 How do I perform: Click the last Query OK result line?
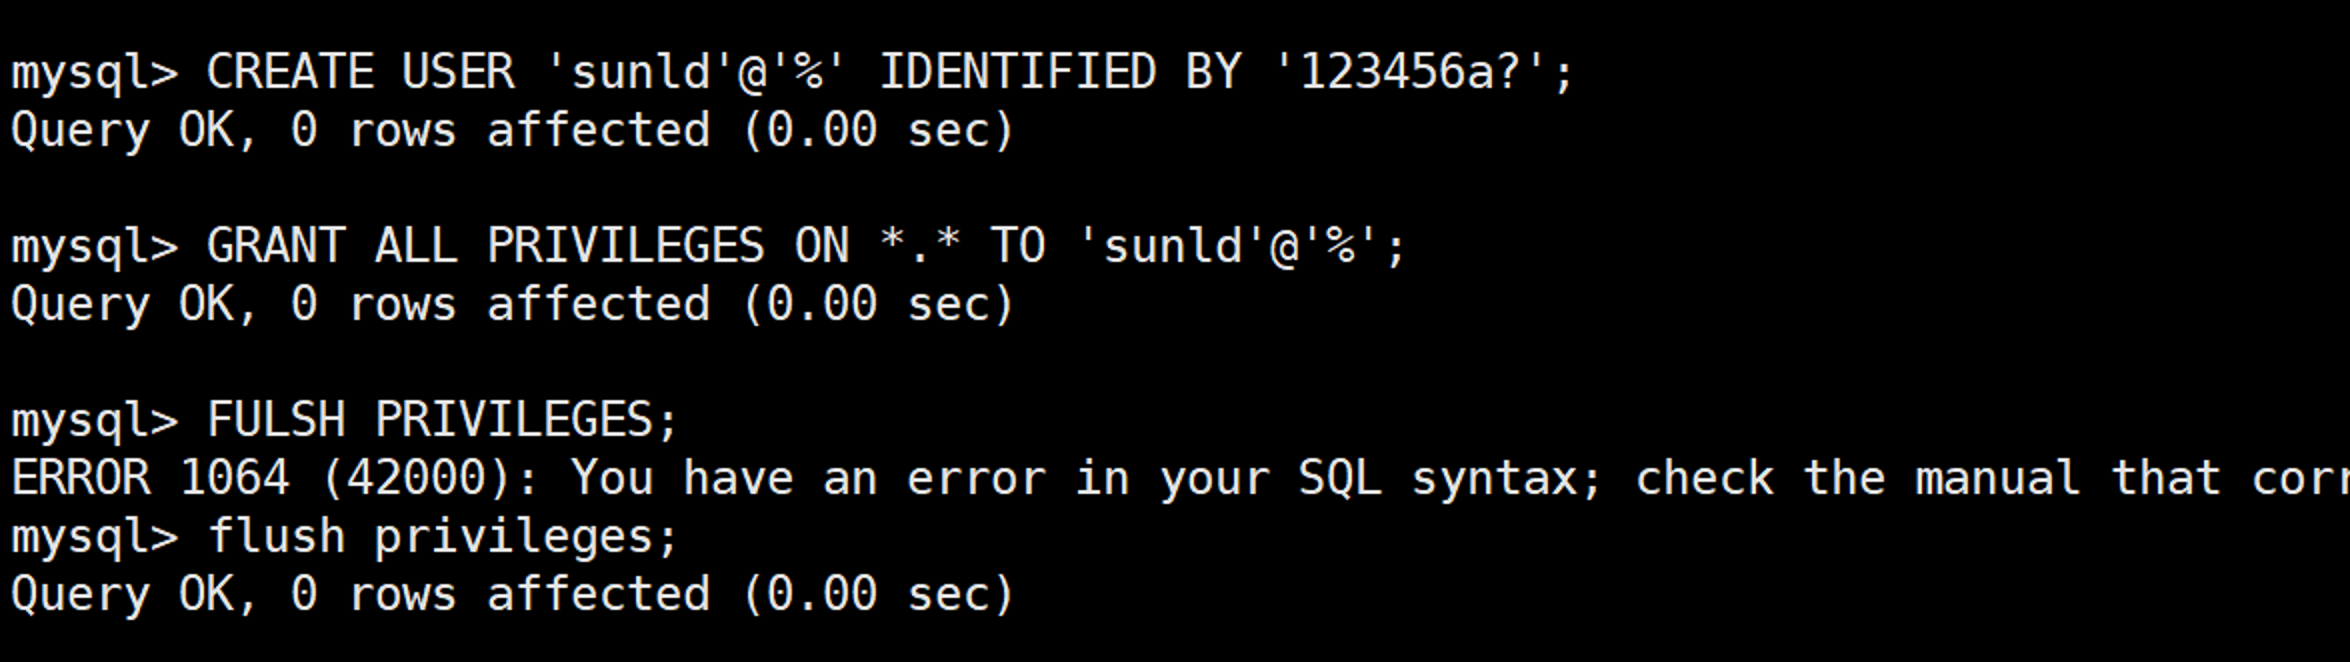513,595
